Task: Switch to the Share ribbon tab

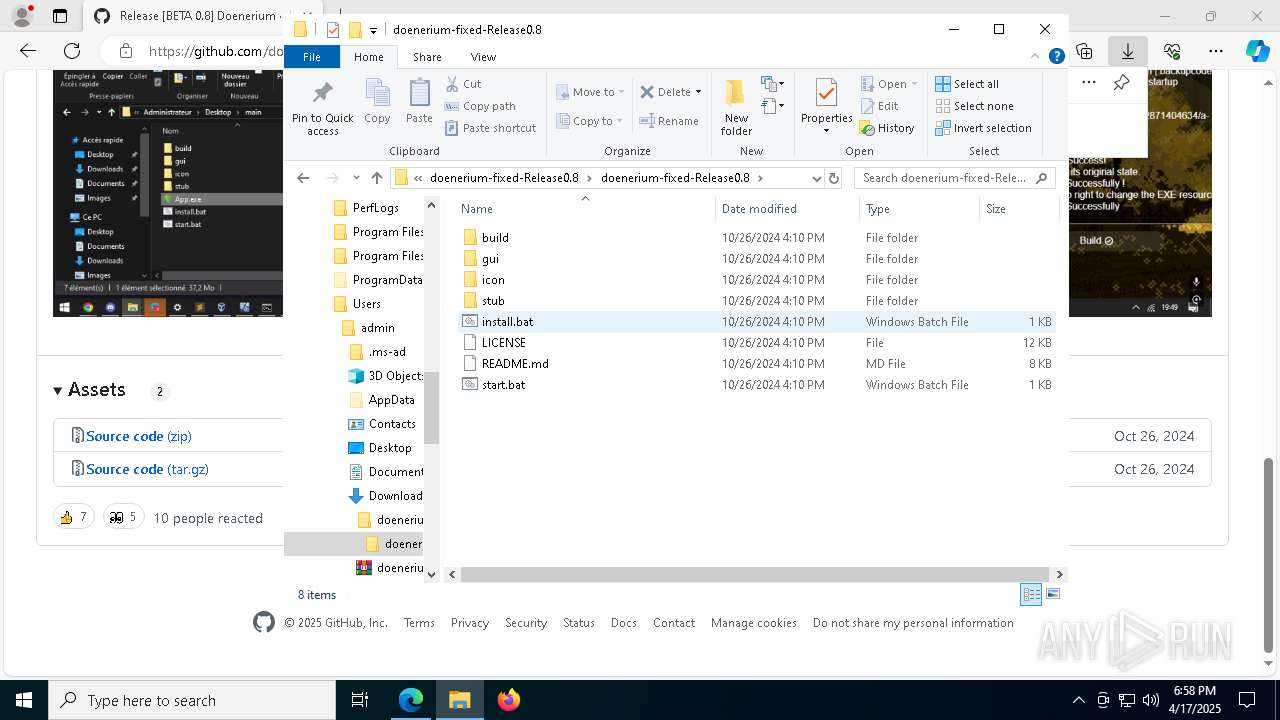Action: point(427,57)
